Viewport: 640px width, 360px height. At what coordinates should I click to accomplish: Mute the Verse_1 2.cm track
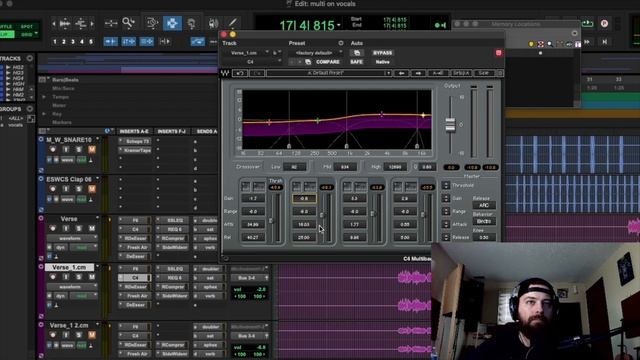92,335
